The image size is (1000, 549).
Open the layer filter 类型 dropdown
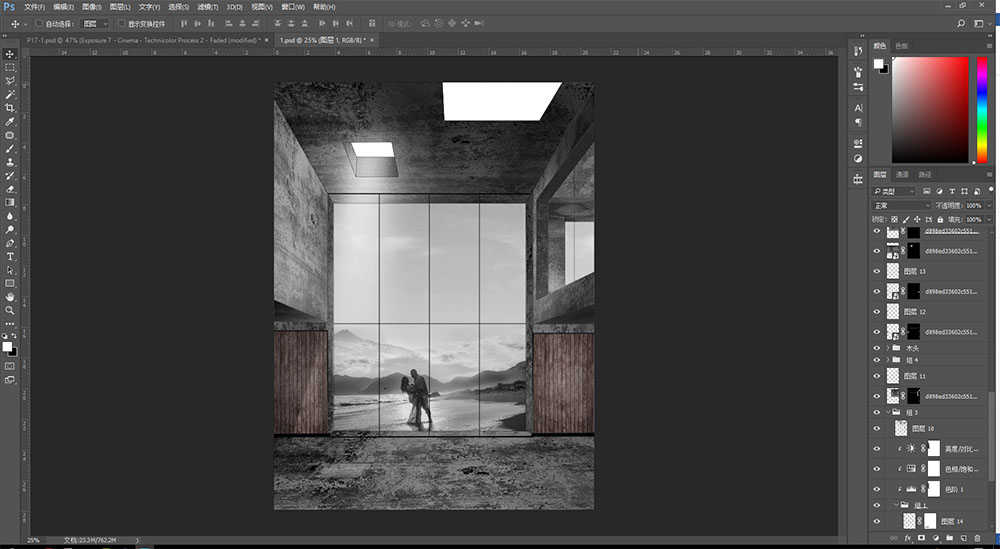coord(893,191)
